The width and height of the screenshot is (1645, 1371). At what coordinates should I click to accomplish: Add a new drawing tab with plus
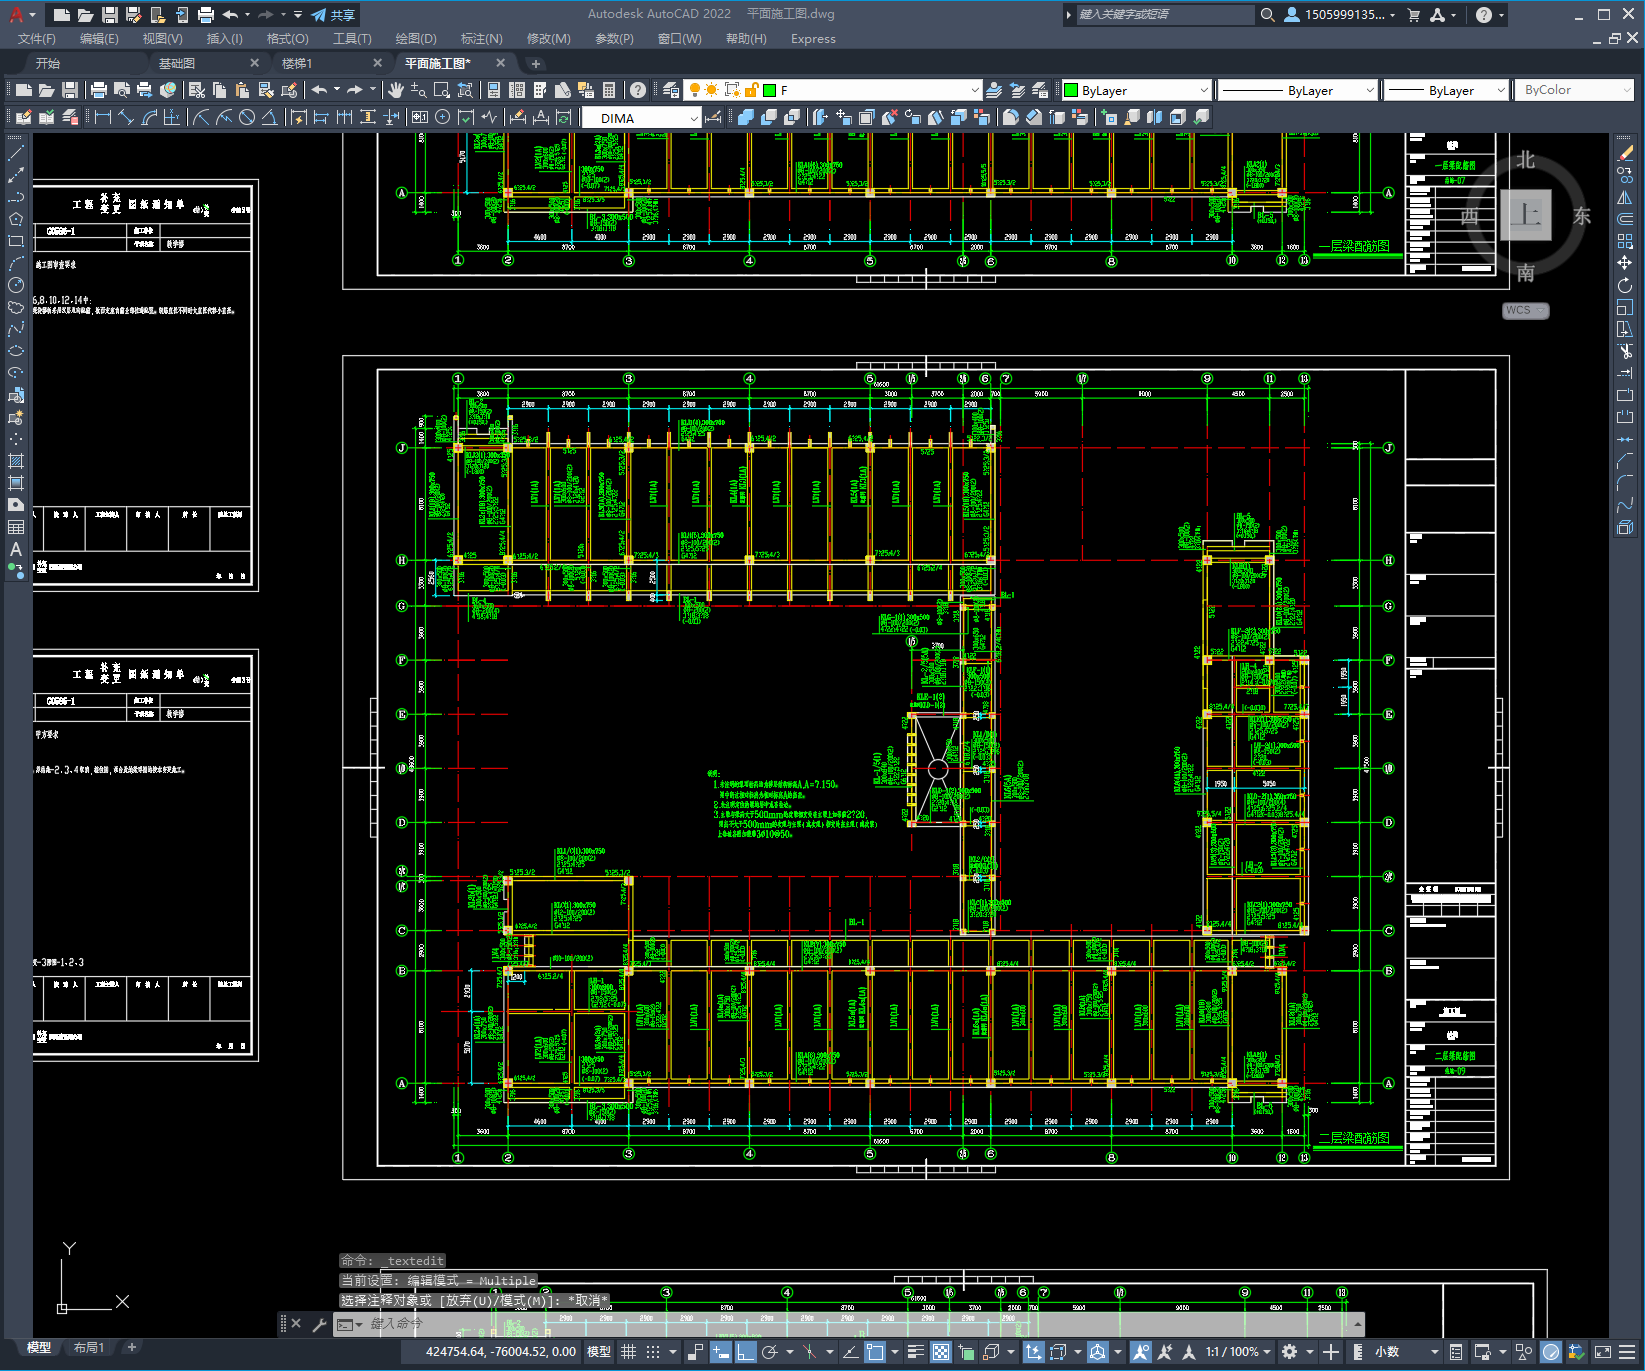coord(535,63)
